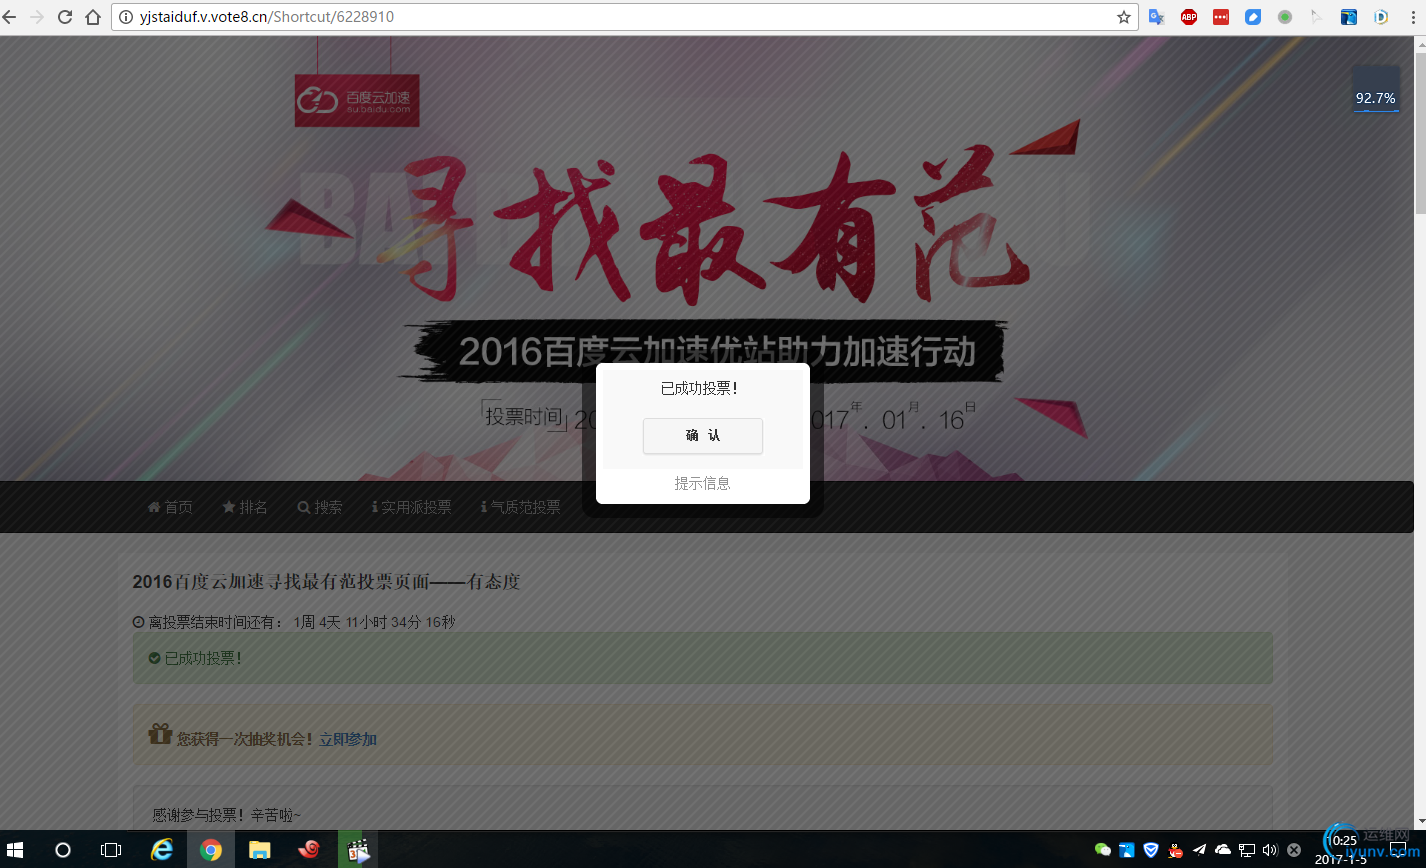Open the red password manager extension icon
The image size is (1426, 868).
(x=1221, y=17)
